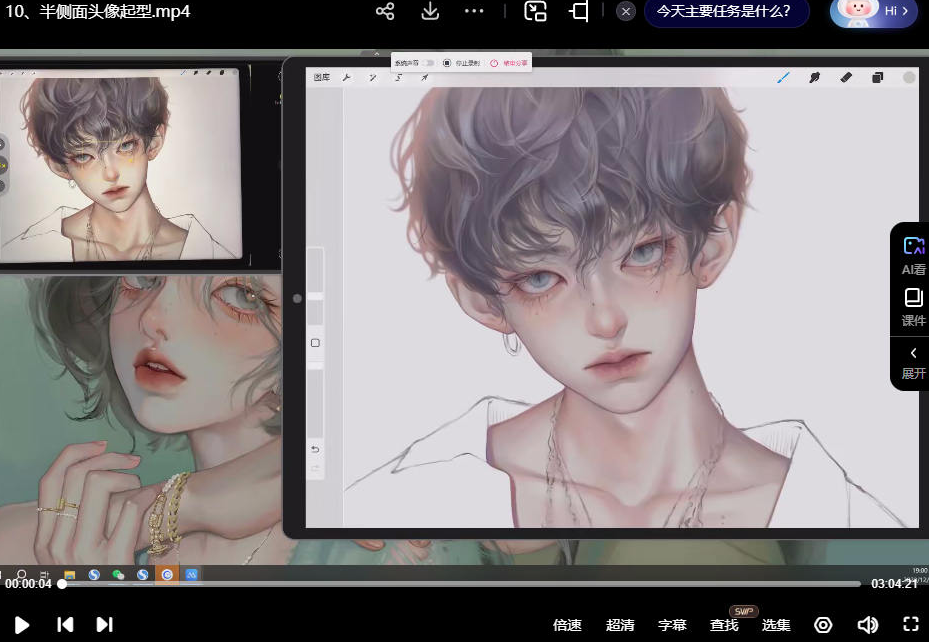Open the Adjustments magic wand menu
929x642 pixels.
tap(371, 77)
